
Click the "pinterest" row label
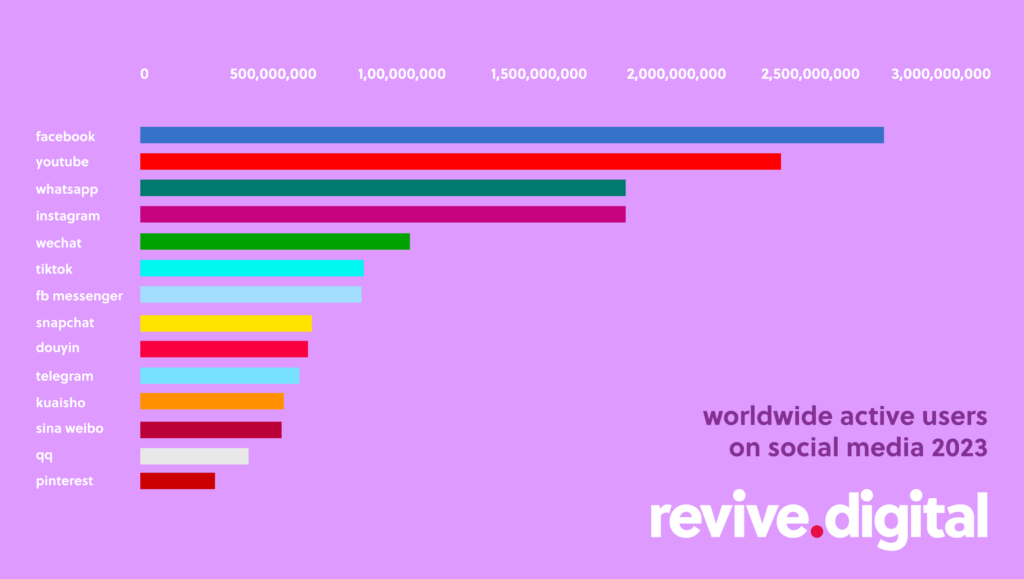point(64,481)
